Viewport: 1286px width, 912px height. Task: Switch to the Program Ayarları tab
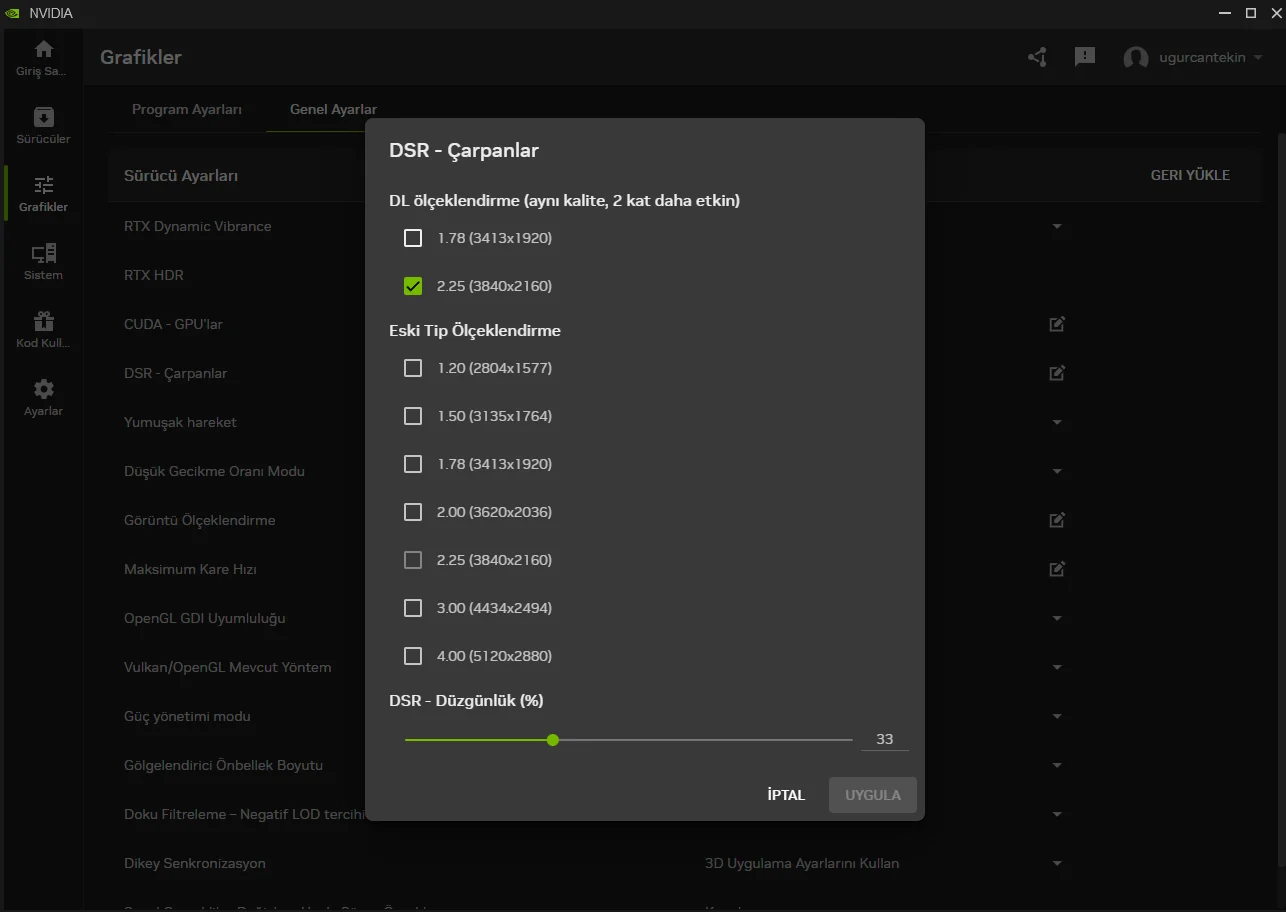[x=187, y=109]
